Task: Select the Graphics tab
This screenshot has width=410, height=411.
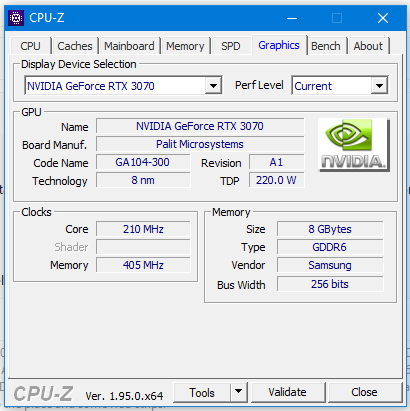Action: tap(279, 45)
